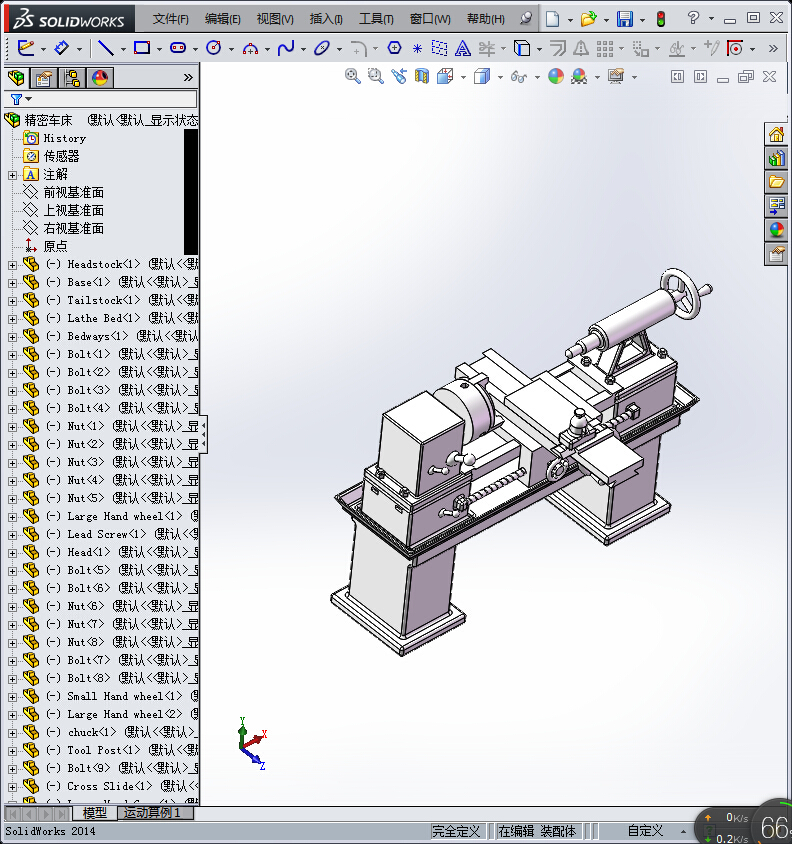Select the sketch Text tool
The height and width of the screenshot is (844, 792).
coord(462,48)
